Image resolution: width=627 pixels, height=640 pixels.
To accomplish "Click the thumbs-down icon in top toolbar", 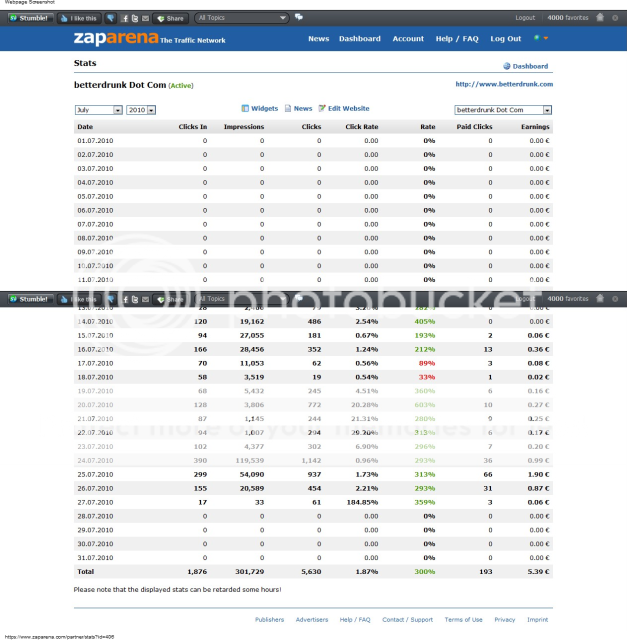I will (x=110, y=18).
